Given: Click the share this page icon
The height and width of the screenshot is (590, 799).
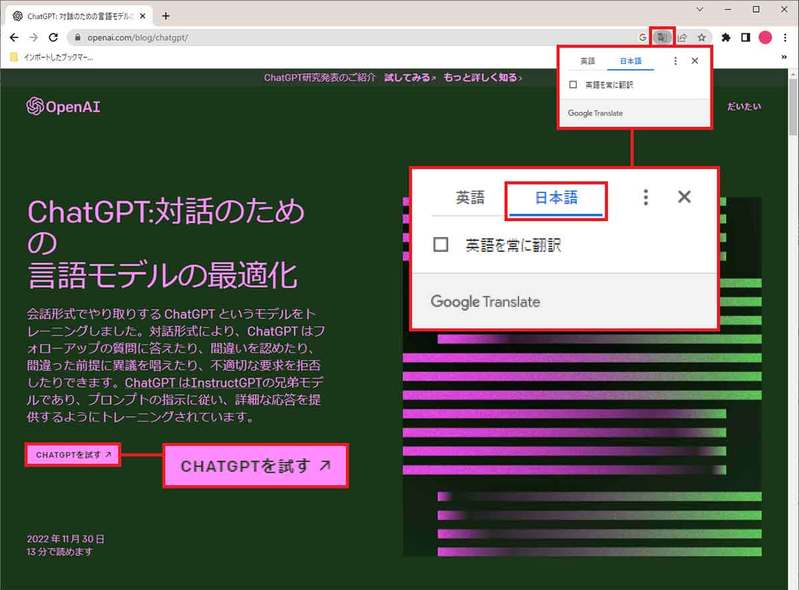Looking at the screenshot, I should [682, 37].
